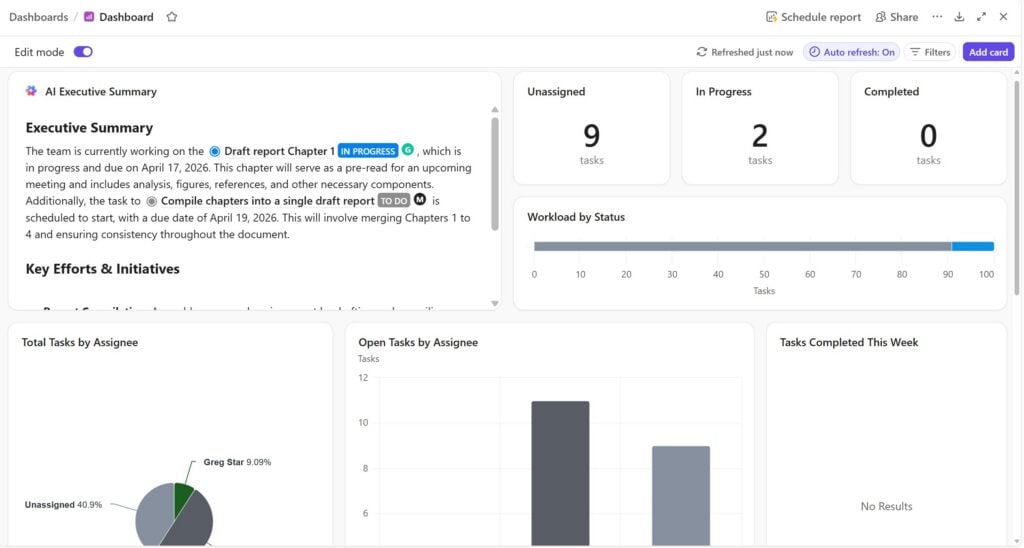Click the Add card button

point(988,52)
